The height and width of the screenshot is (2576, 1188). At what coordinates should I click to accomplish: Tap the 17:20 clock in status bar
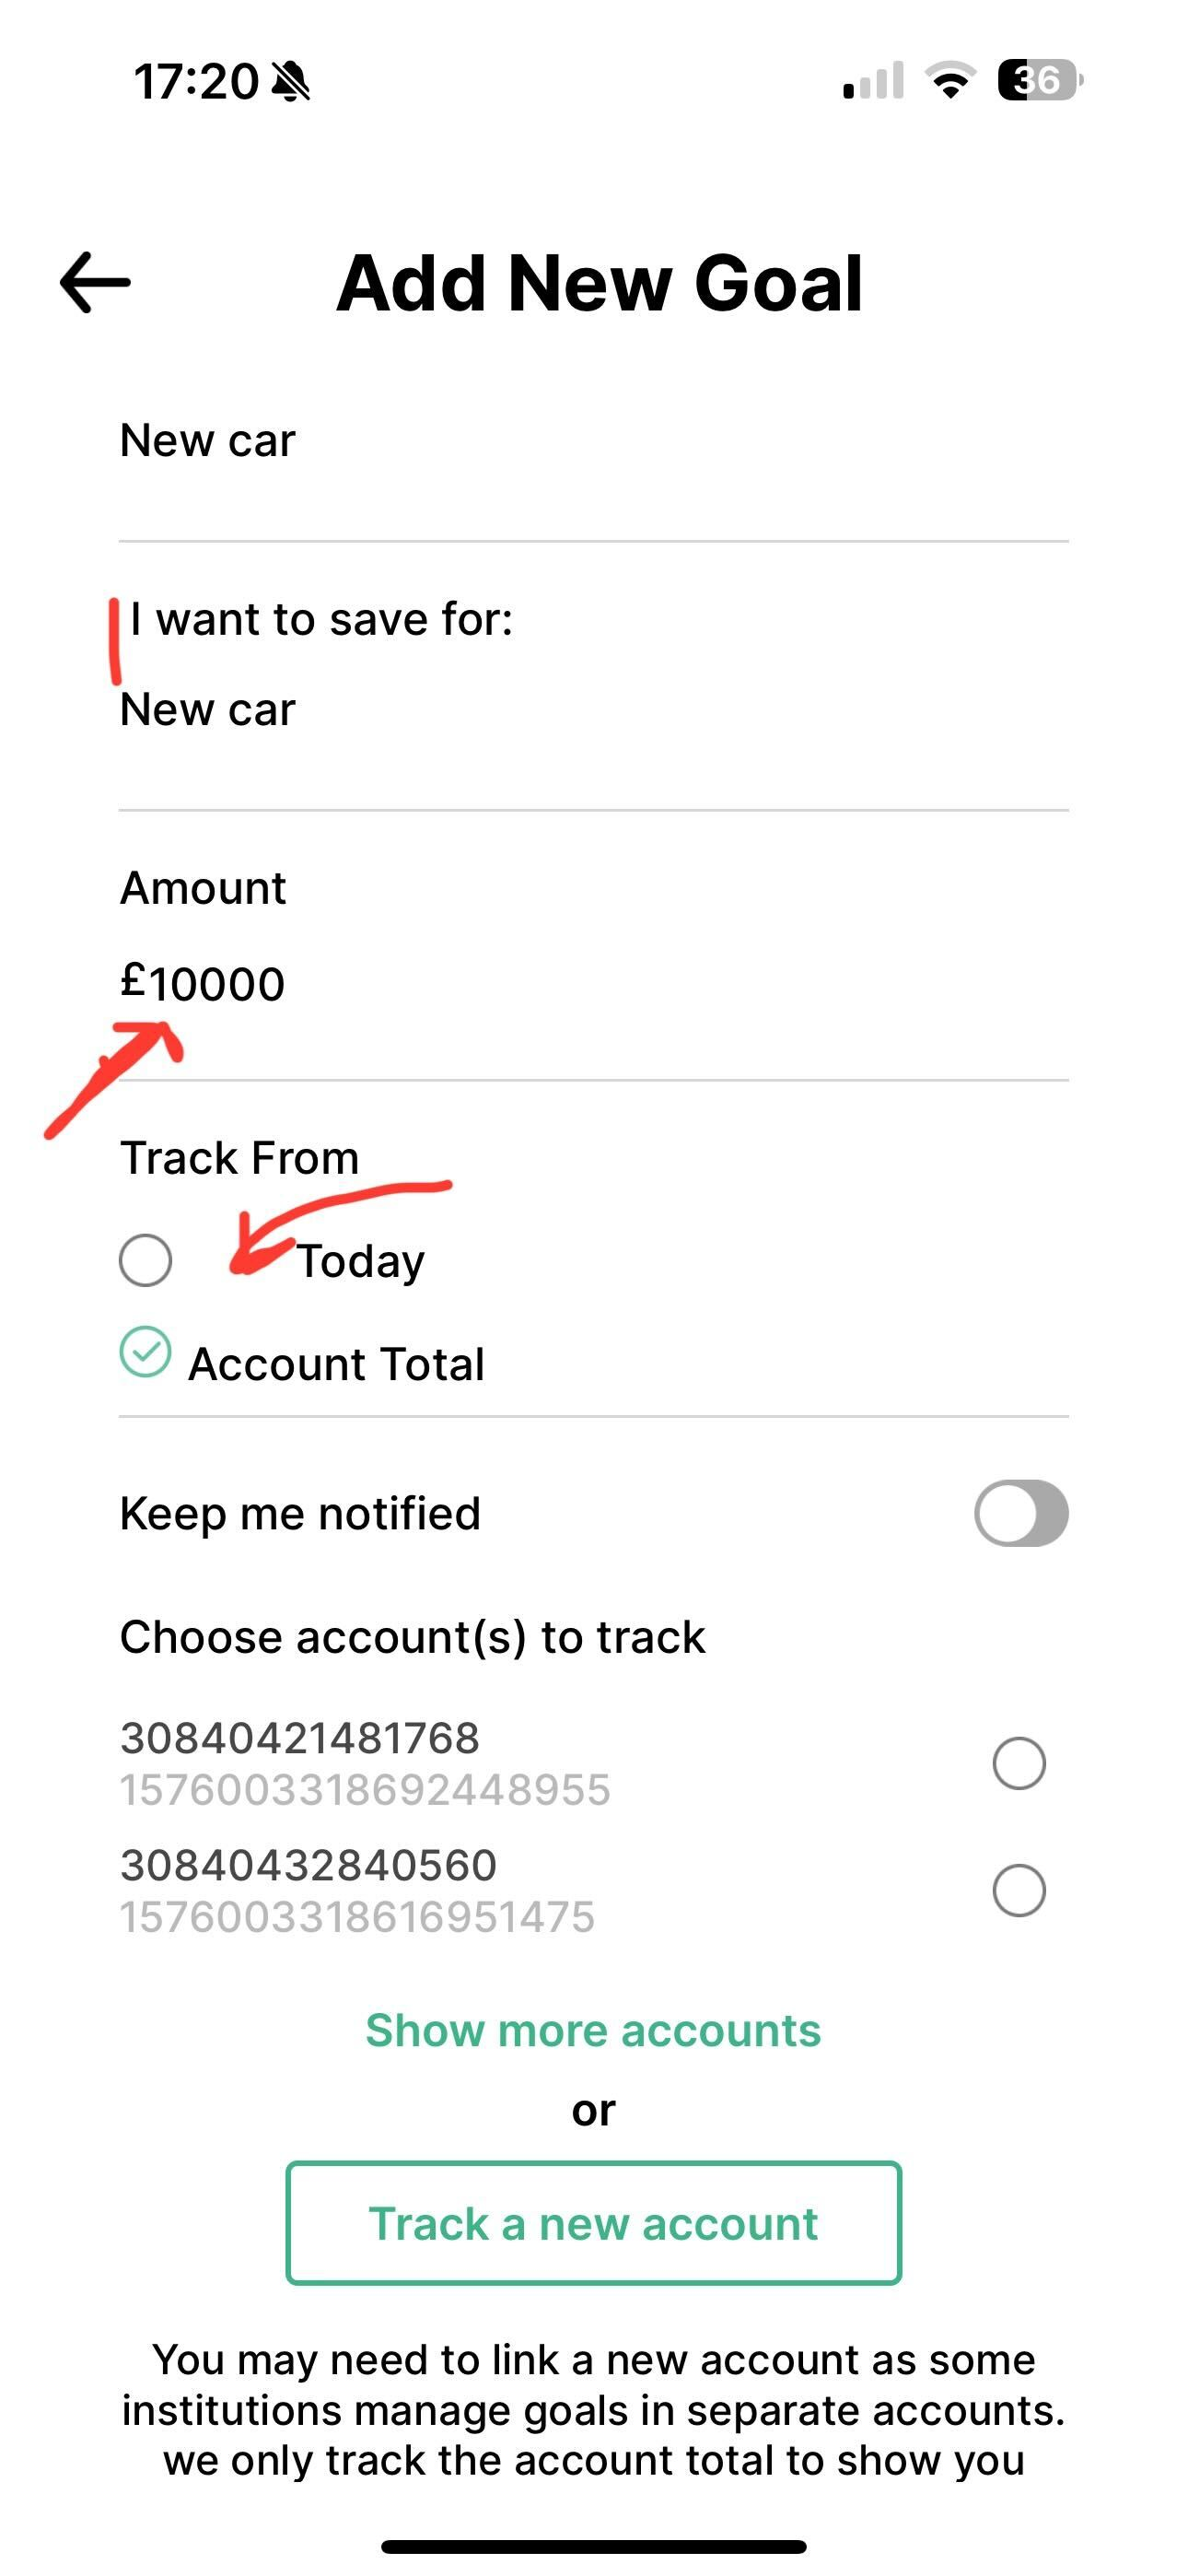(196, 81)
